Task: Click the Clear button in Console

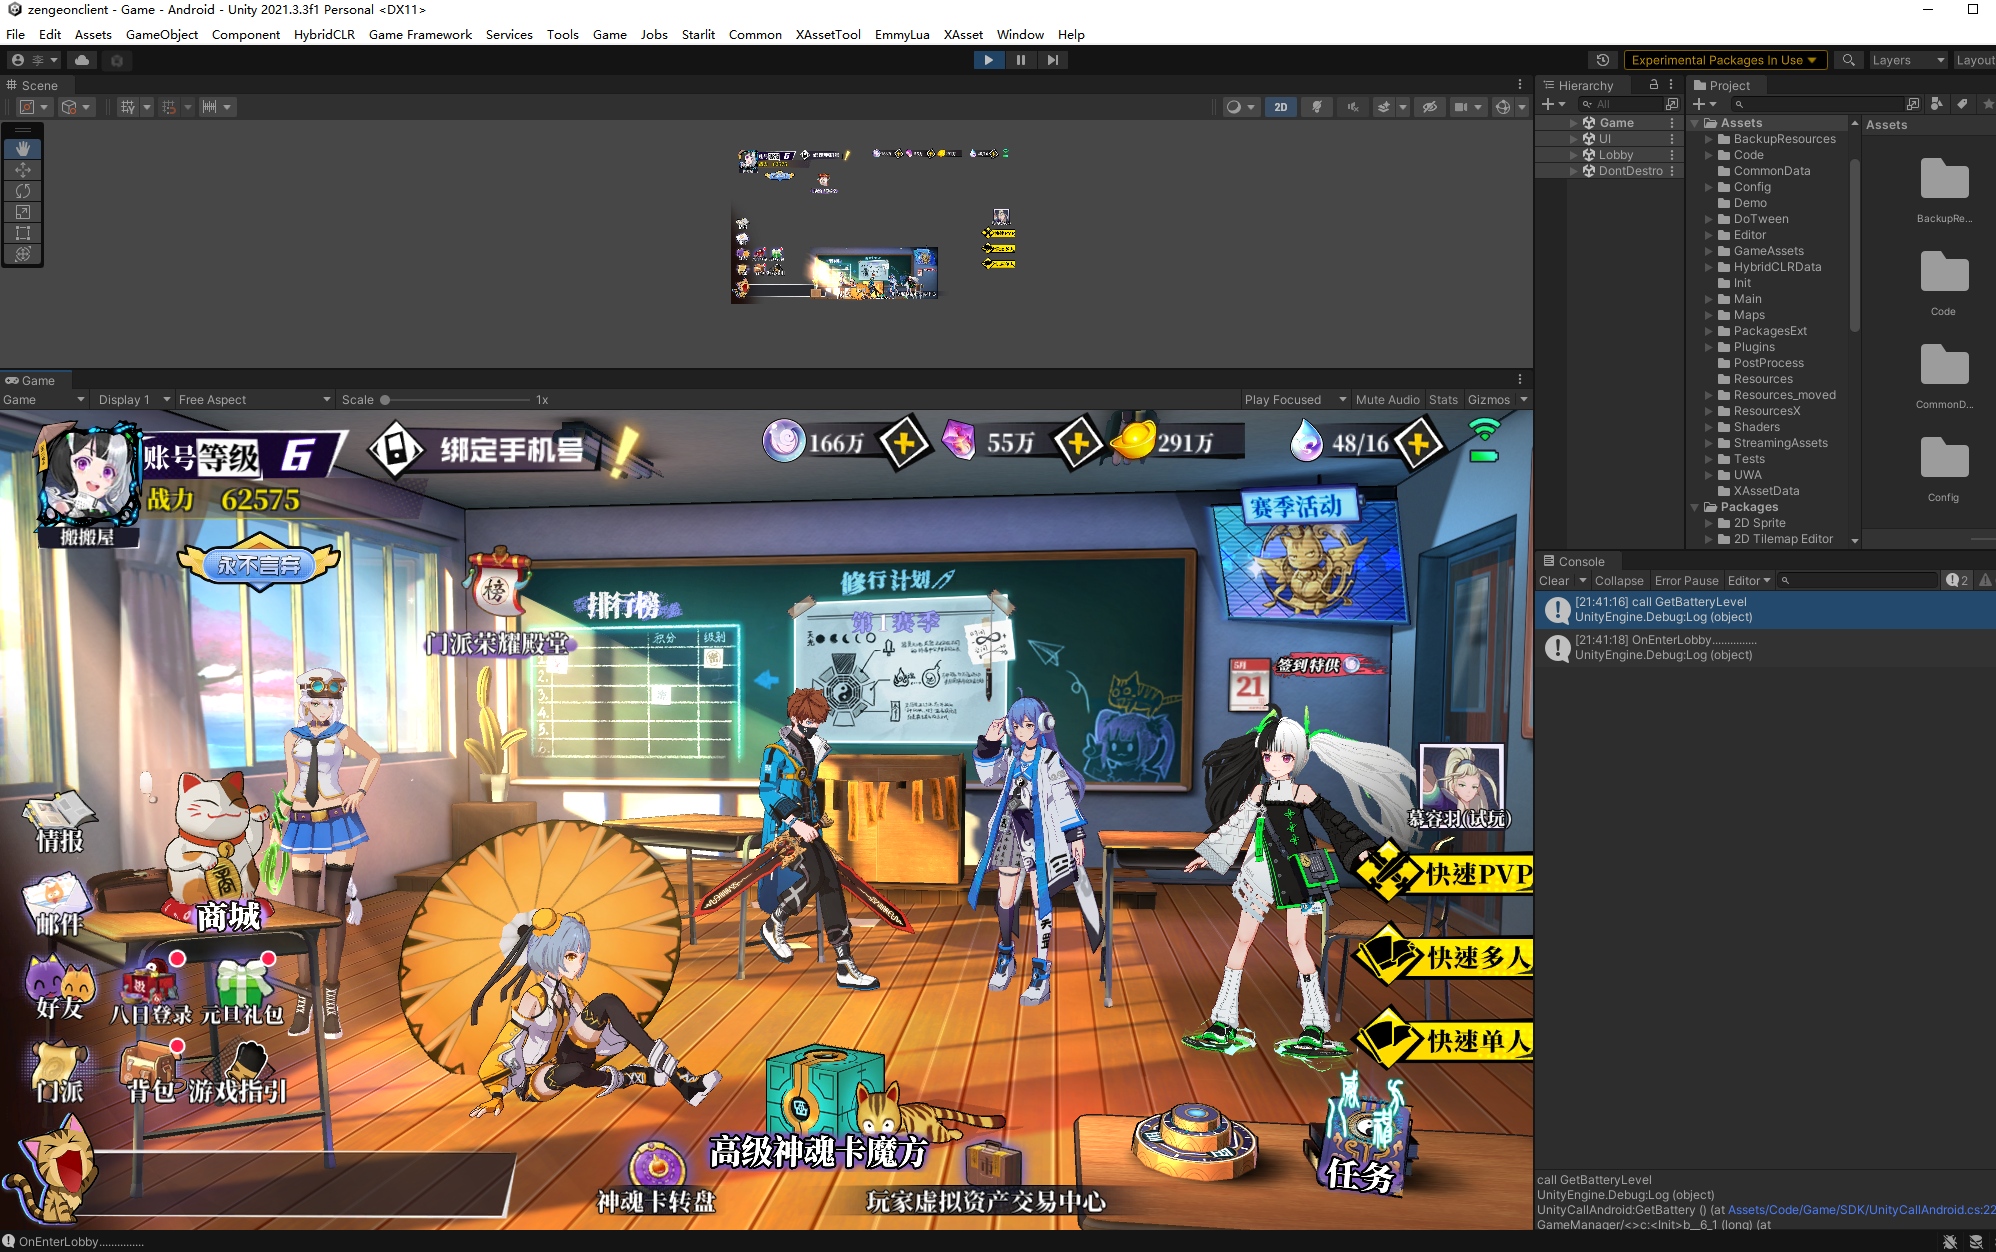Action: pyautogui.click(x=1553, y=580)
